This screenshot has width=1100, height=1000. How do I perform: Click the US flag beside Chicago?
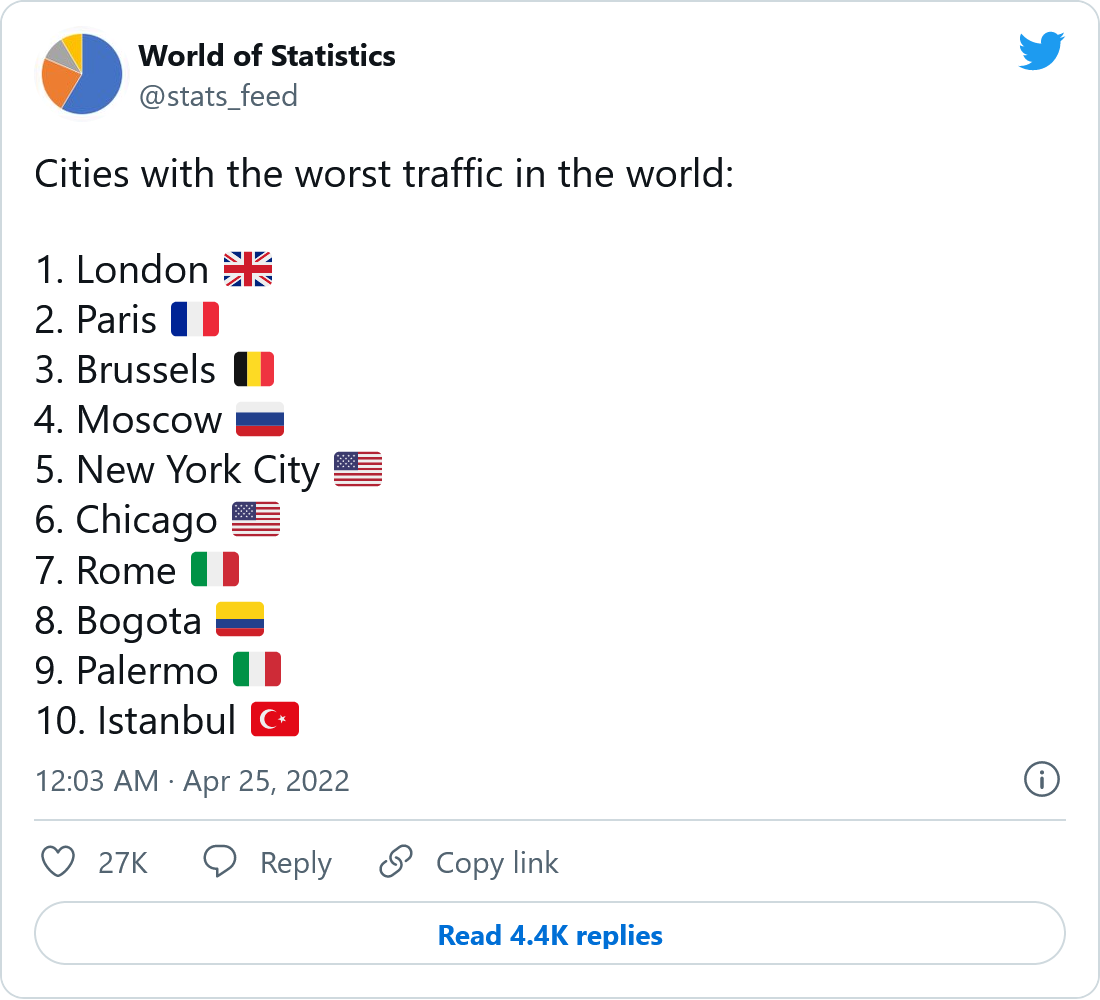click(x=256, y=520)
